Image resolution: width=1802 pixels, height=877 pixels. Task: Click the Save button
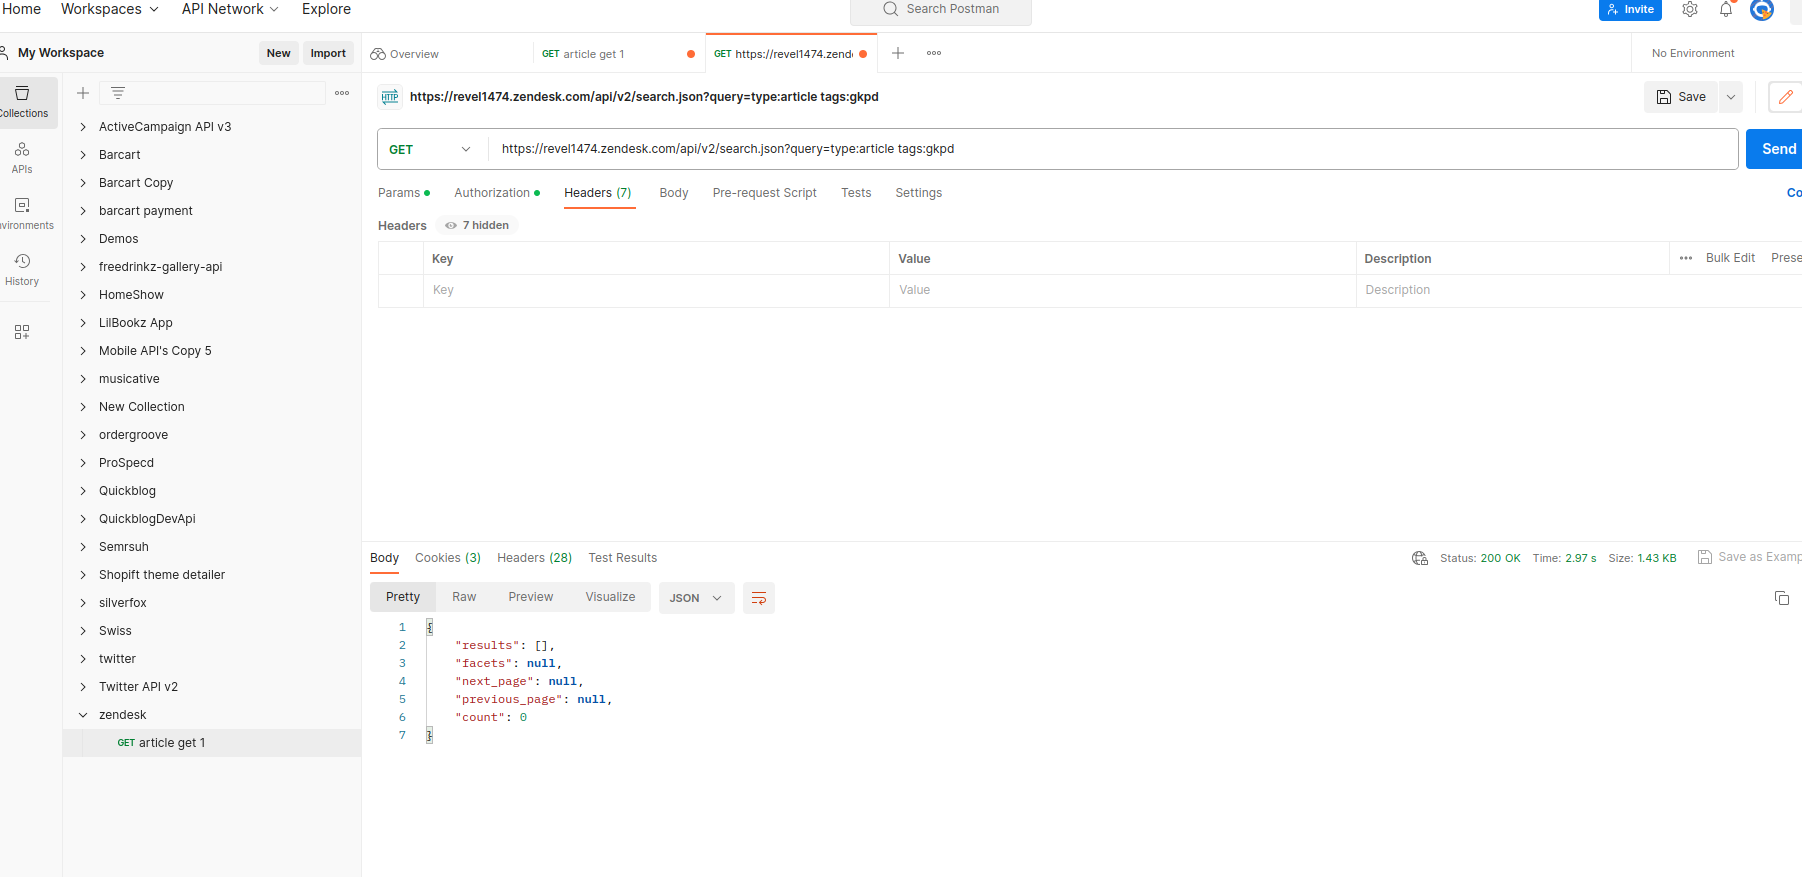1682,97
